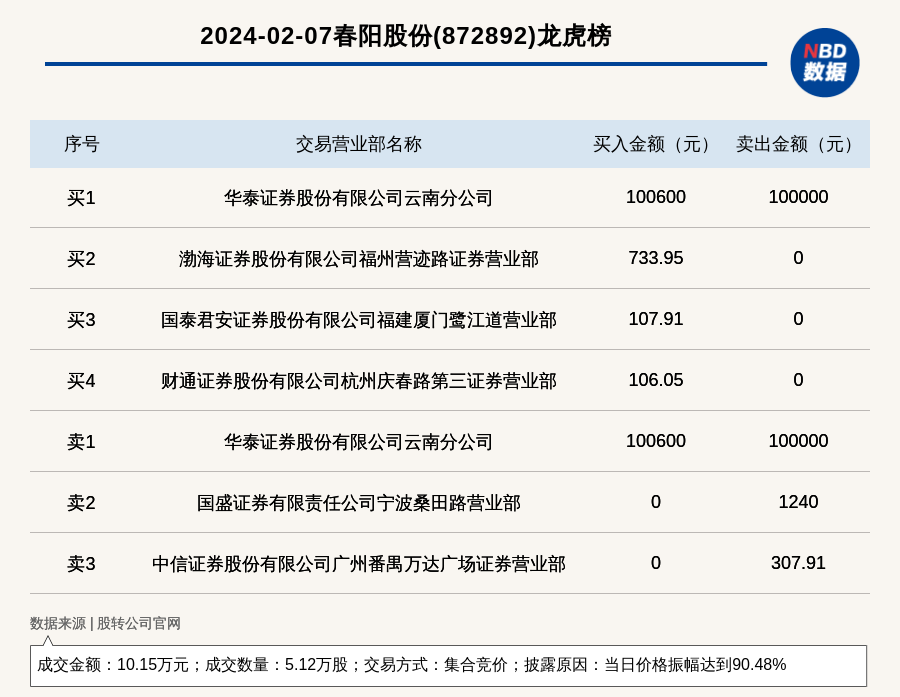This screenshot has height=697, width=900.
Task: Click the 数据来源 | 股转公司官网 note
Action: 105,623
